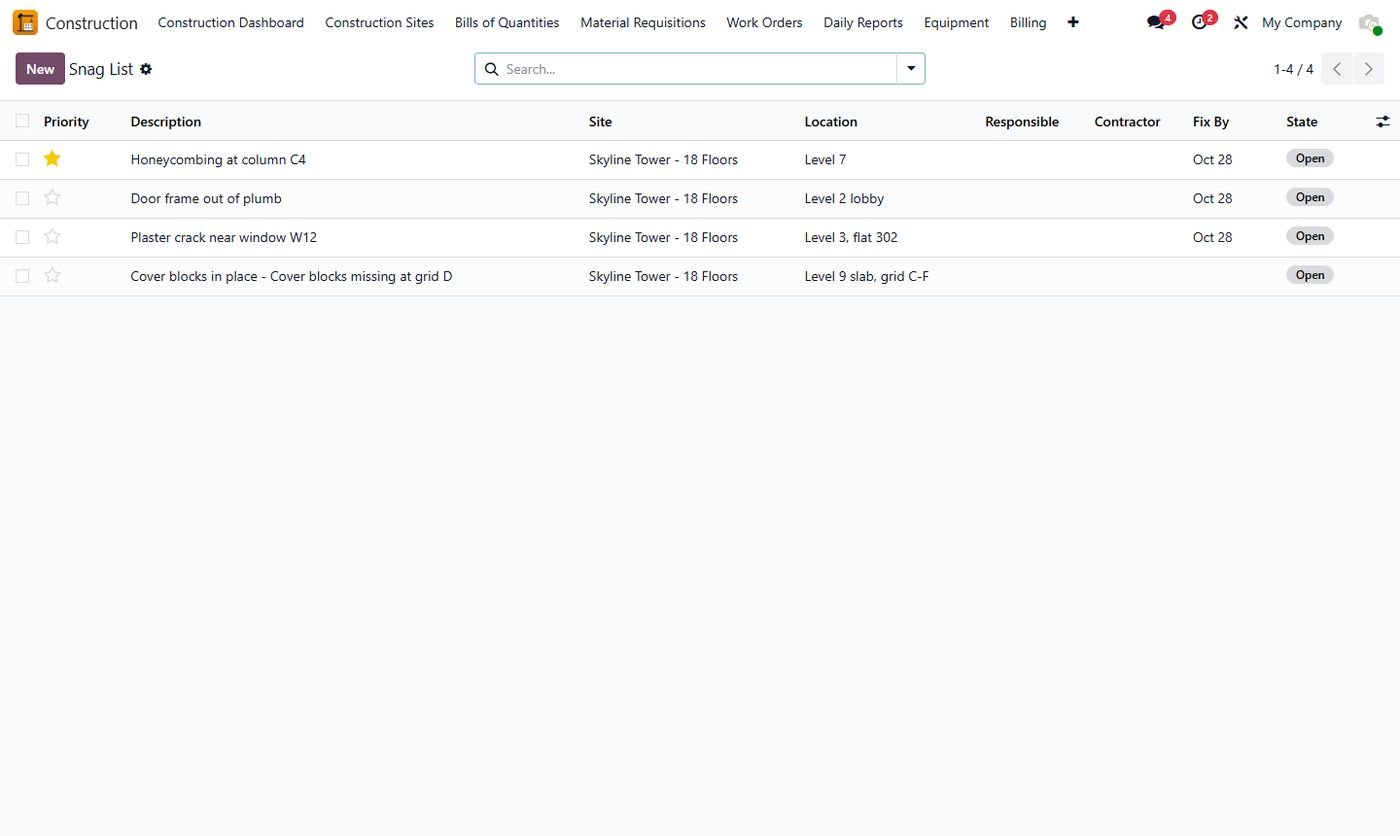Open the My Company switcher
Screen dimensions: 1400x836
pyautogui.click(x=1302, y=22)
